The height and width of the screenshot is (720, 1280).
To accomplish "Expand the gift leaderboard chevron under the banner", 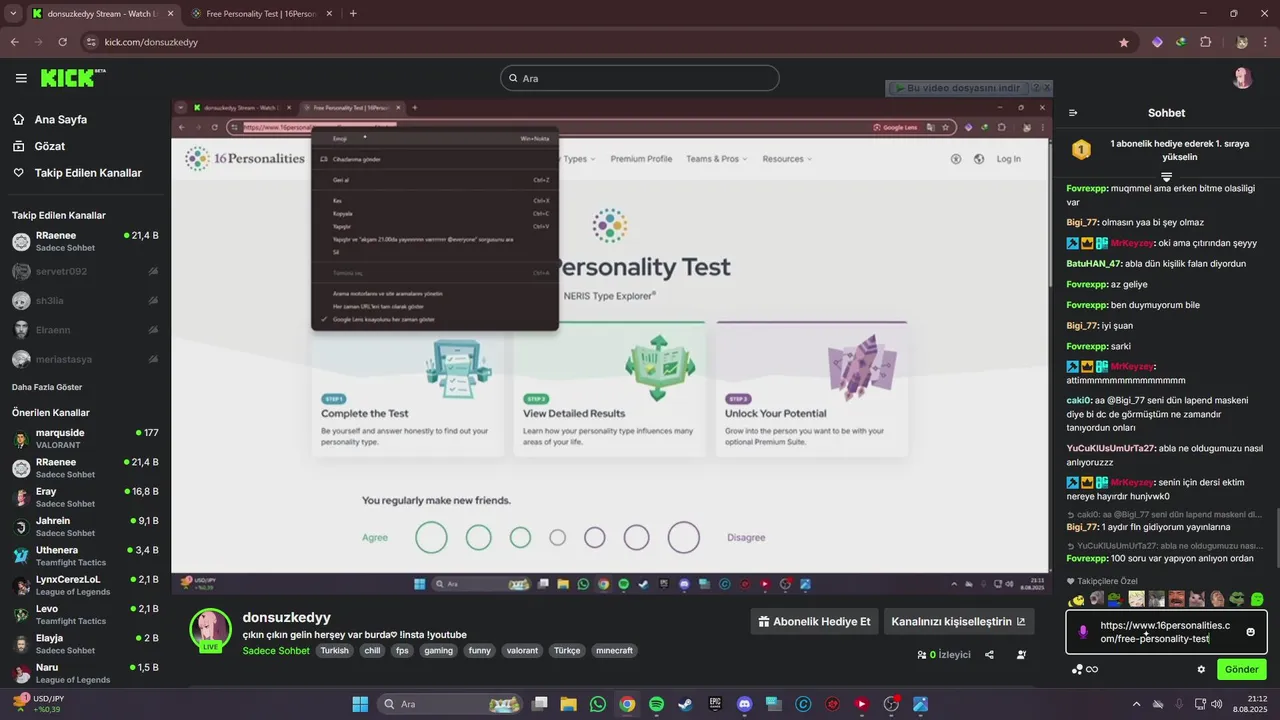I will tap(1166, 177).
